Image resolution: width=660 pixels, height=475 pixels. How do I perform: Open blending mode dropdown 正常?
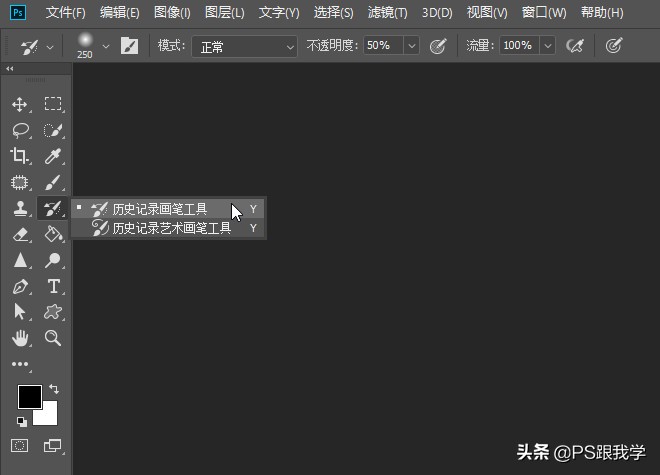click(x=244, y=46)
